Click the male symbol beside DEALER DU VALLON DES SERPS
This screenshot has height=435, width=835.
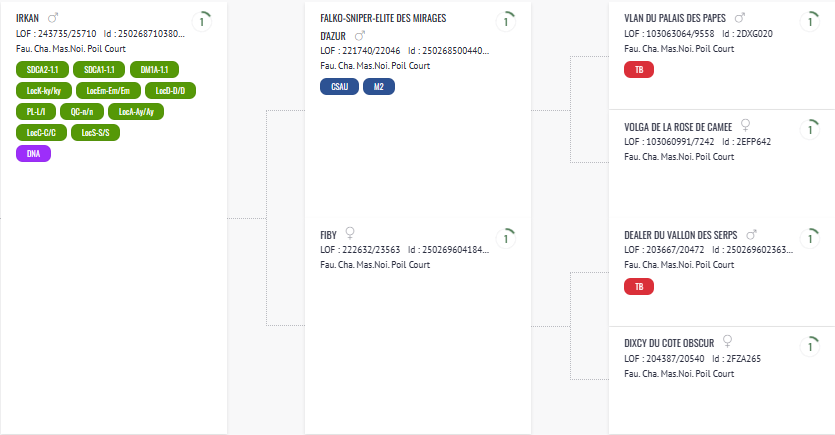point(751,235)
